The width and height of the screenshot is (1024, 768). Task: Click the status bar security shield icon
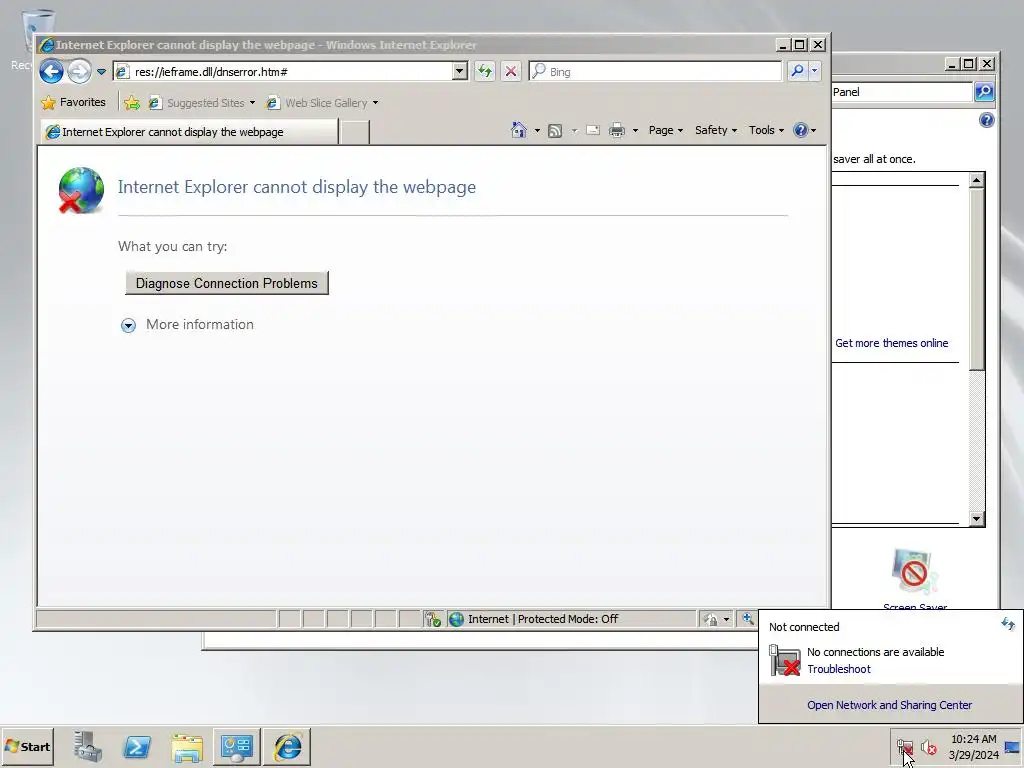[432, 619]
